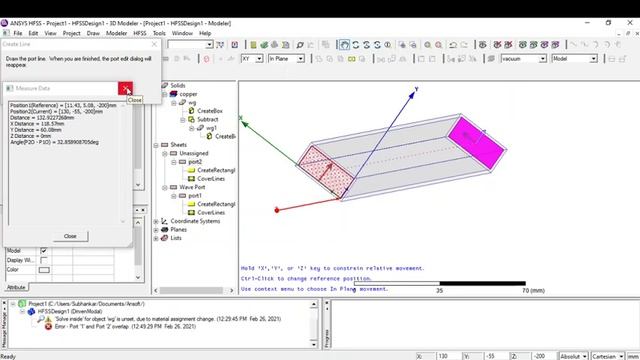Image resolution: width=640 pixels, height=360 pixels.
Task: Click the yellow link icon in second toolbar
Action: [351, 59]
